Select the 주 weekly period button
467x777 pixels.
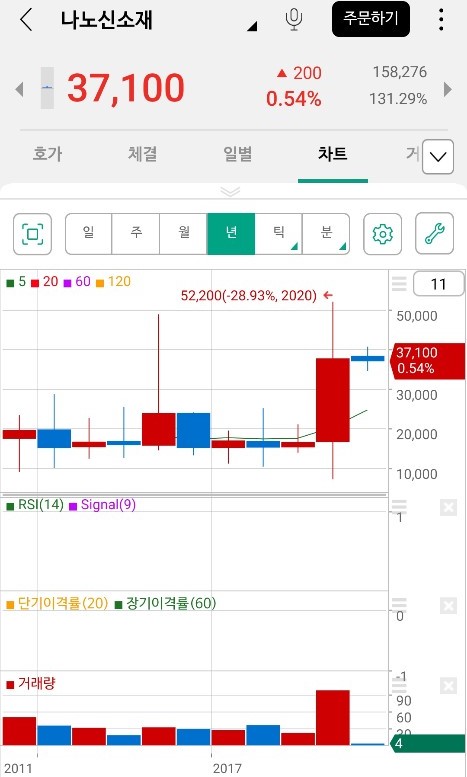tap(135, 234)
